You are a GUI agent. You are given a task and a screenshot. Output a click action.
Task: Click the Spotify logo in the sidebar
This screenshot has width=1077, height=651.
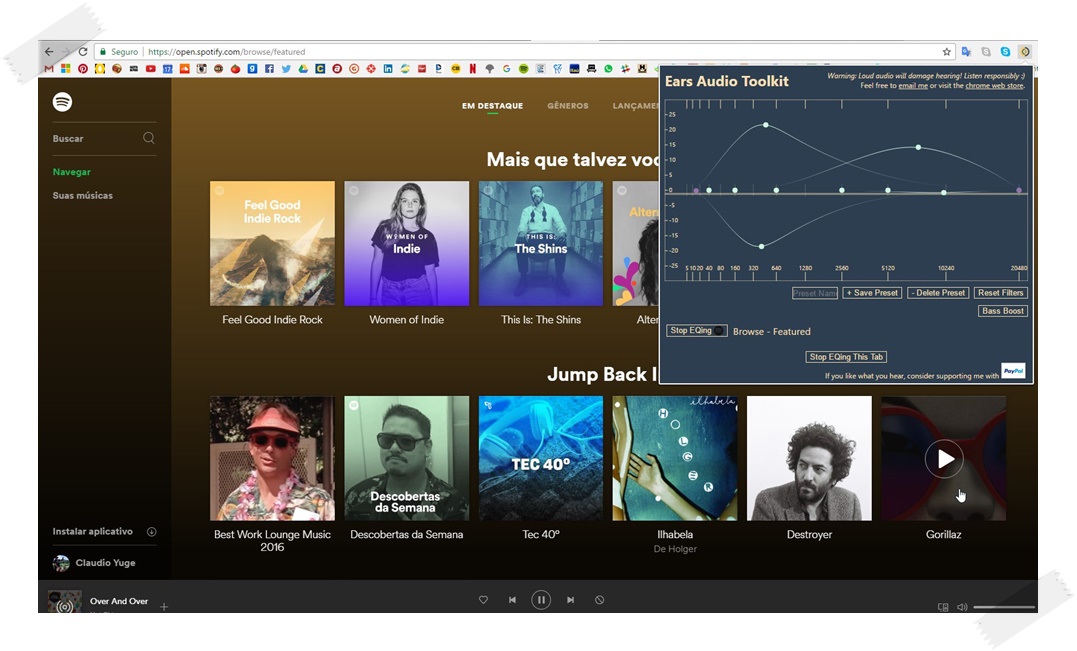62,102
